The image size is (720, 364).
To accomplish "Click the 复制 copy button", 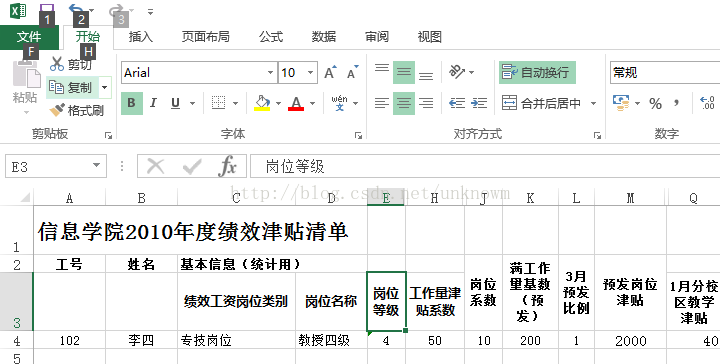I will click(72, 87).
